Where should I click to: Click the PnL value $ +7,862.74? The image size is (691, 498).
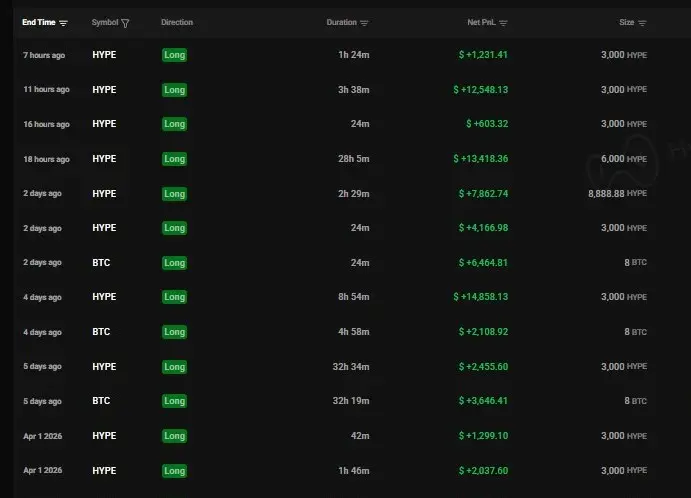click(483, 193)
